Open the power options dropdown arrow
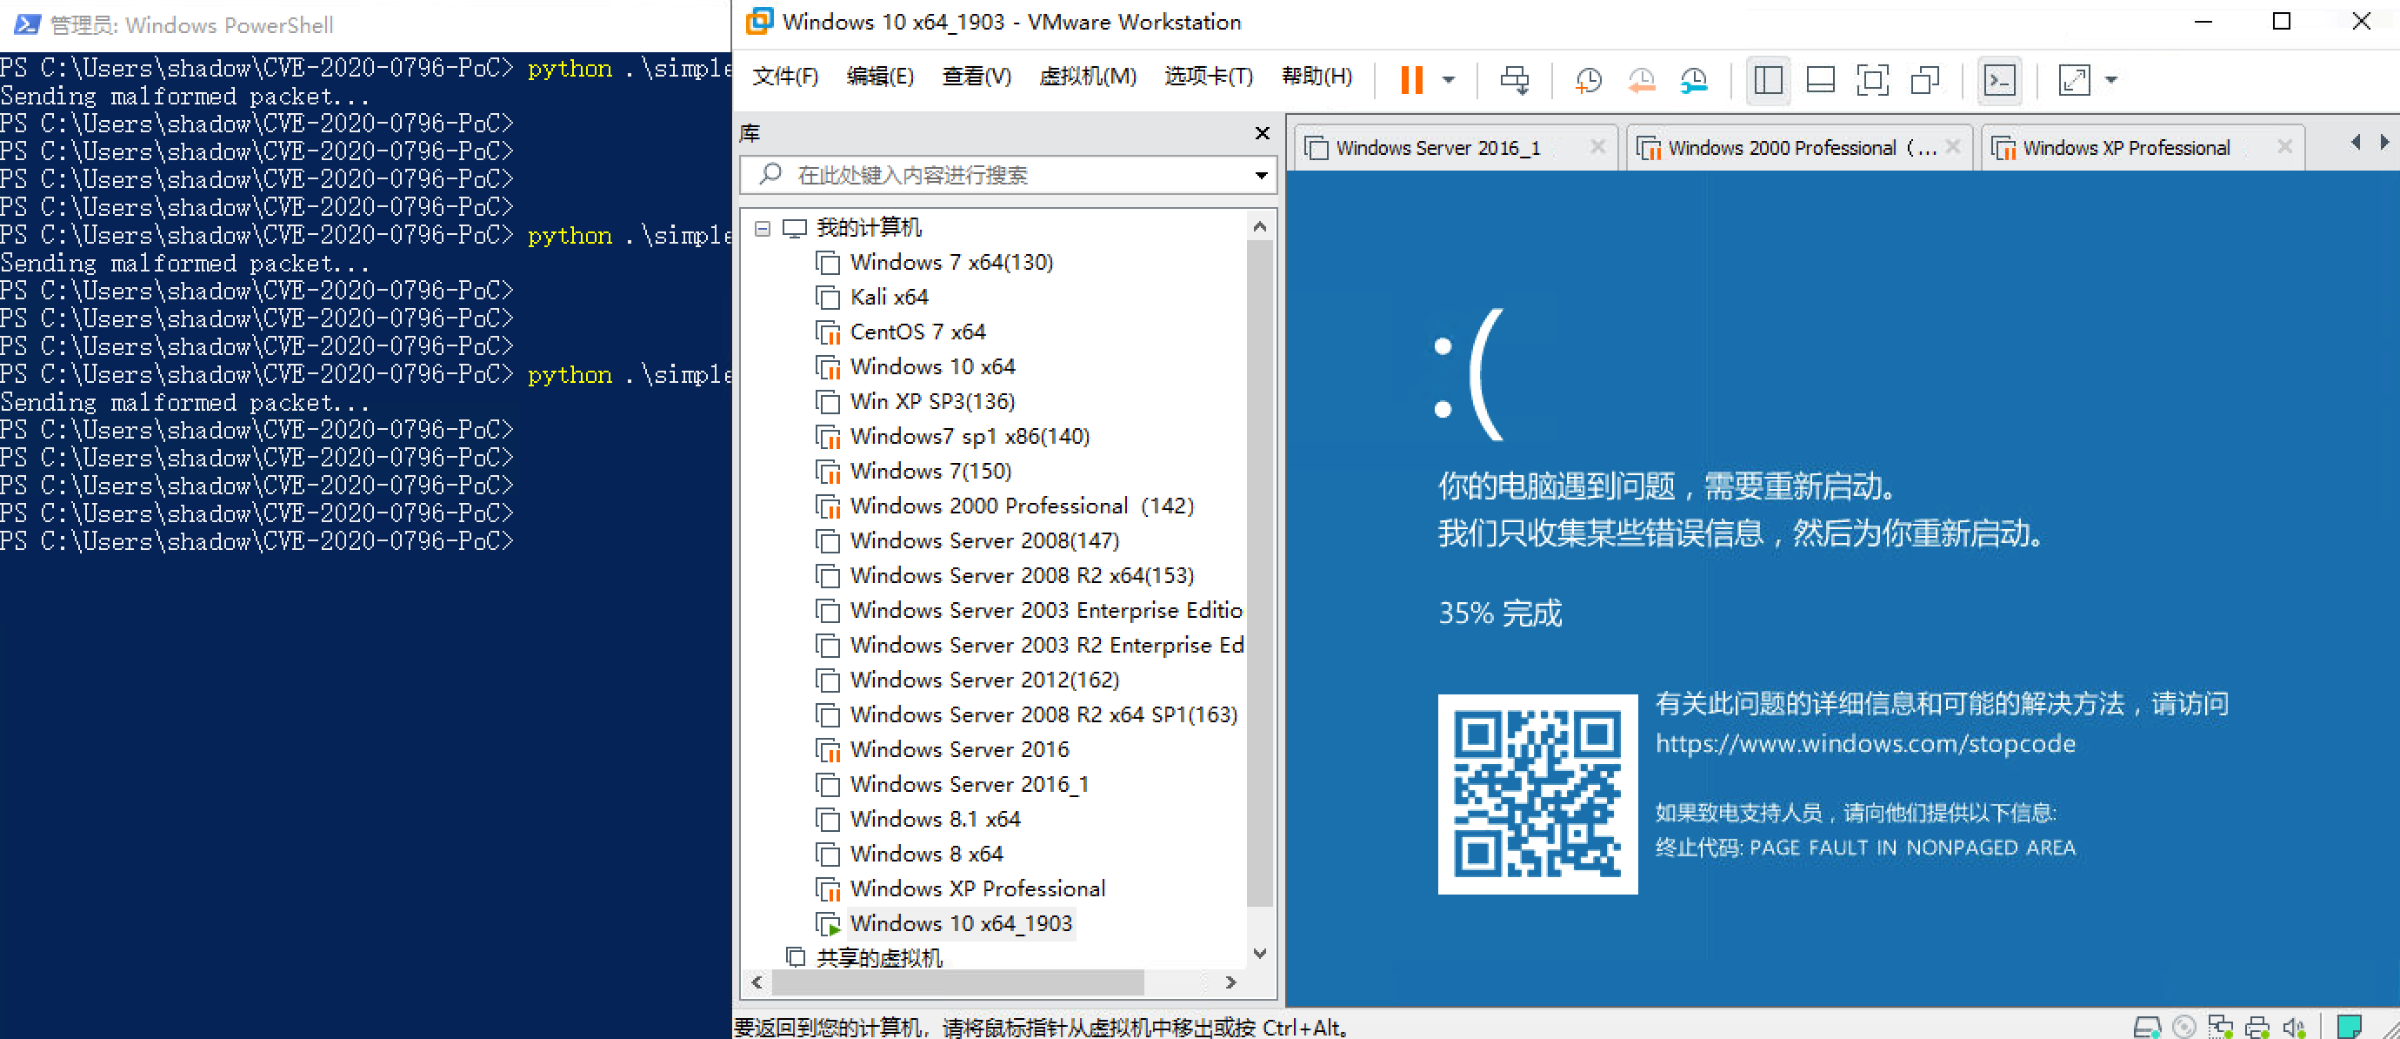The height and width of the screenshot is (1039, 2400). 1449,80
